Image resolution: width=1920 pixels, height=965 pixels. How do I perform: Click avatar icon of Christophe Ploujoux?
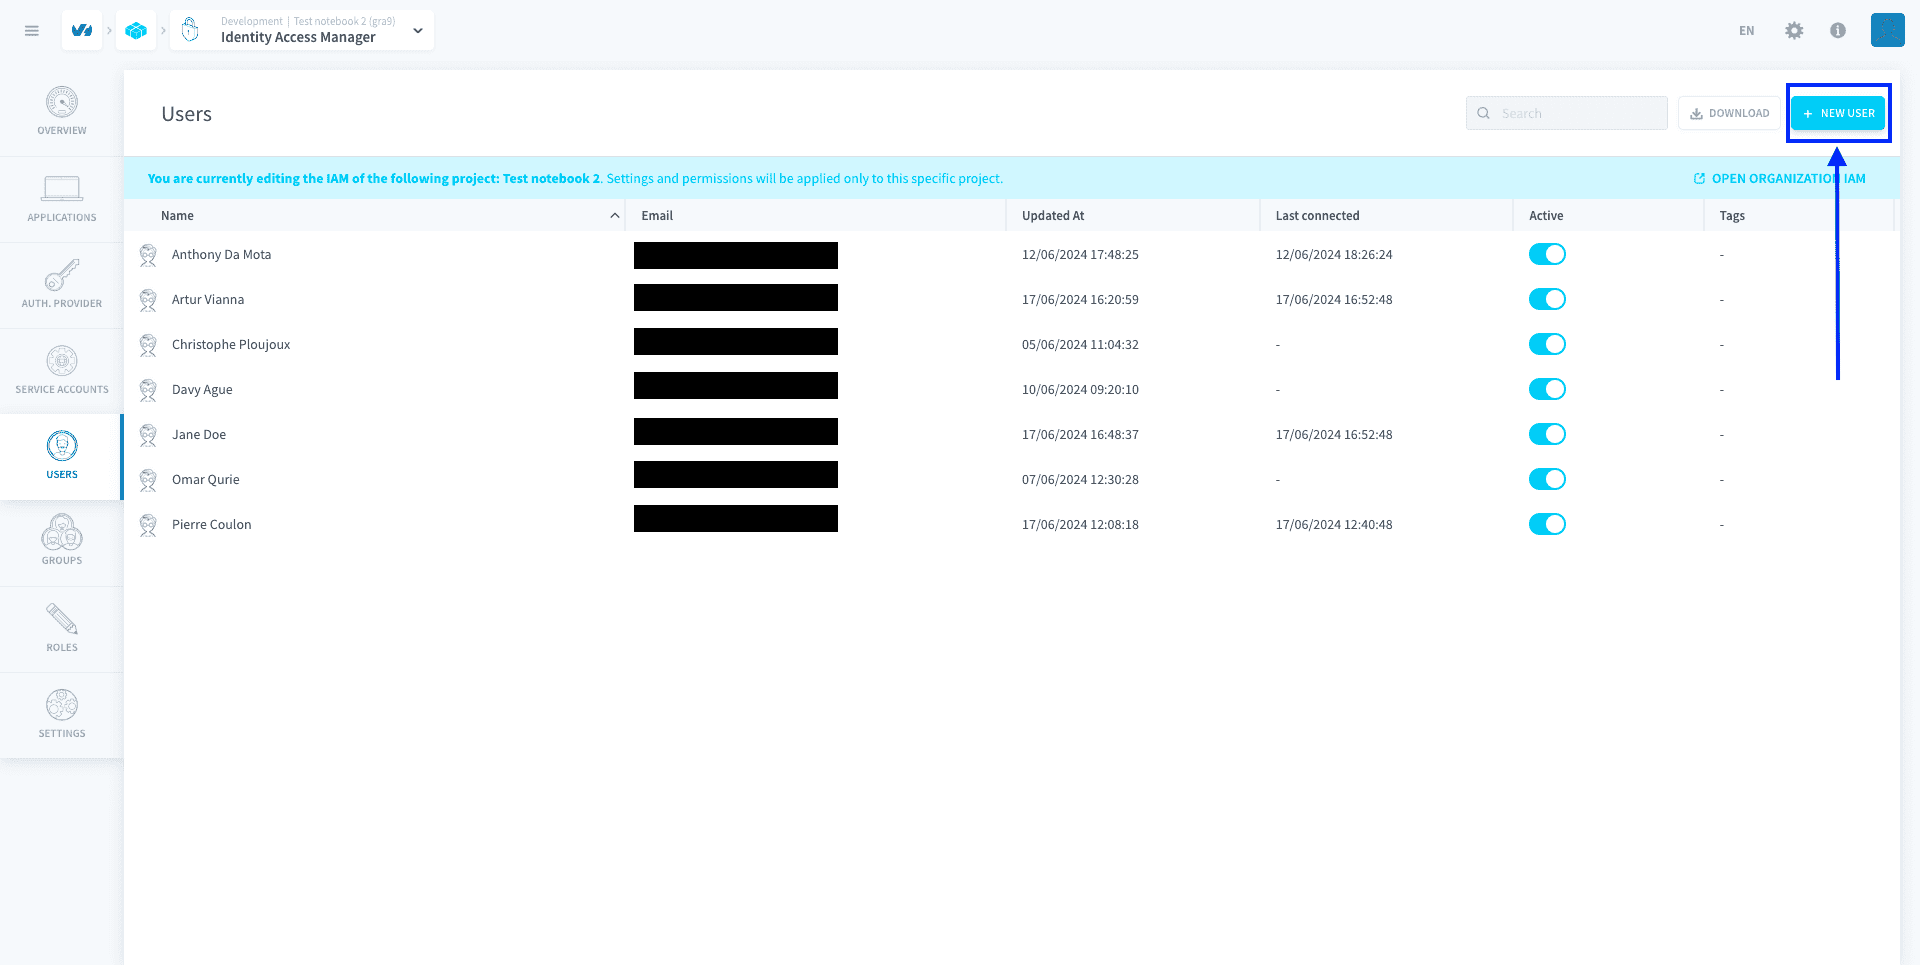(148, 345)
